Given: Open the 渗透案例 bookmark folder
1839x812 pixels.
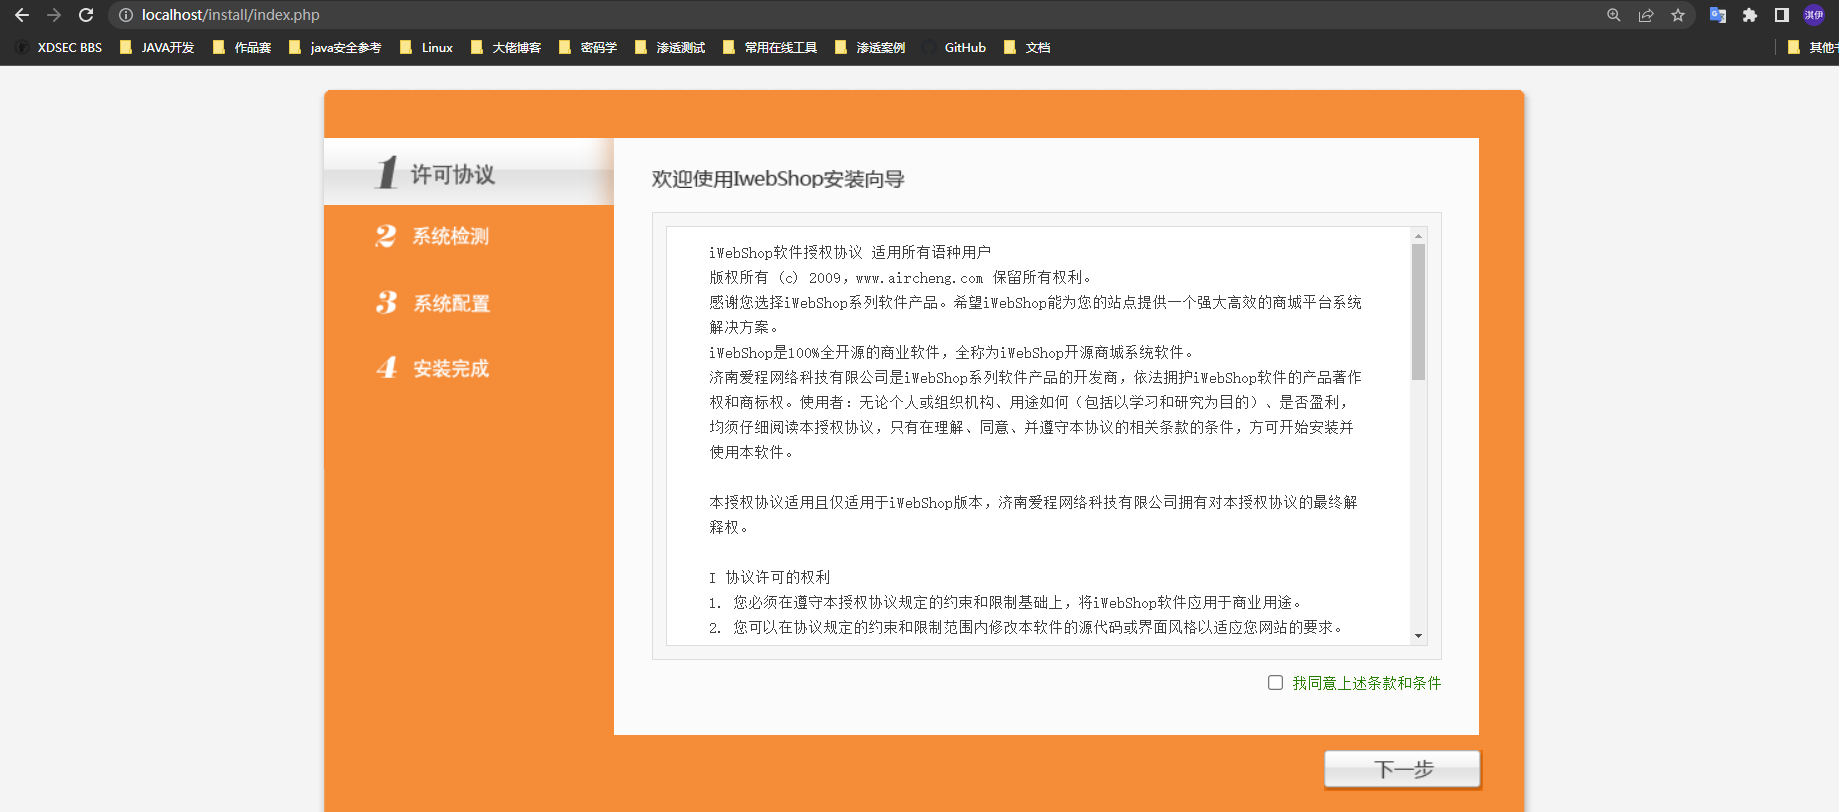Looking at the screenshot, I should point(870,47).
